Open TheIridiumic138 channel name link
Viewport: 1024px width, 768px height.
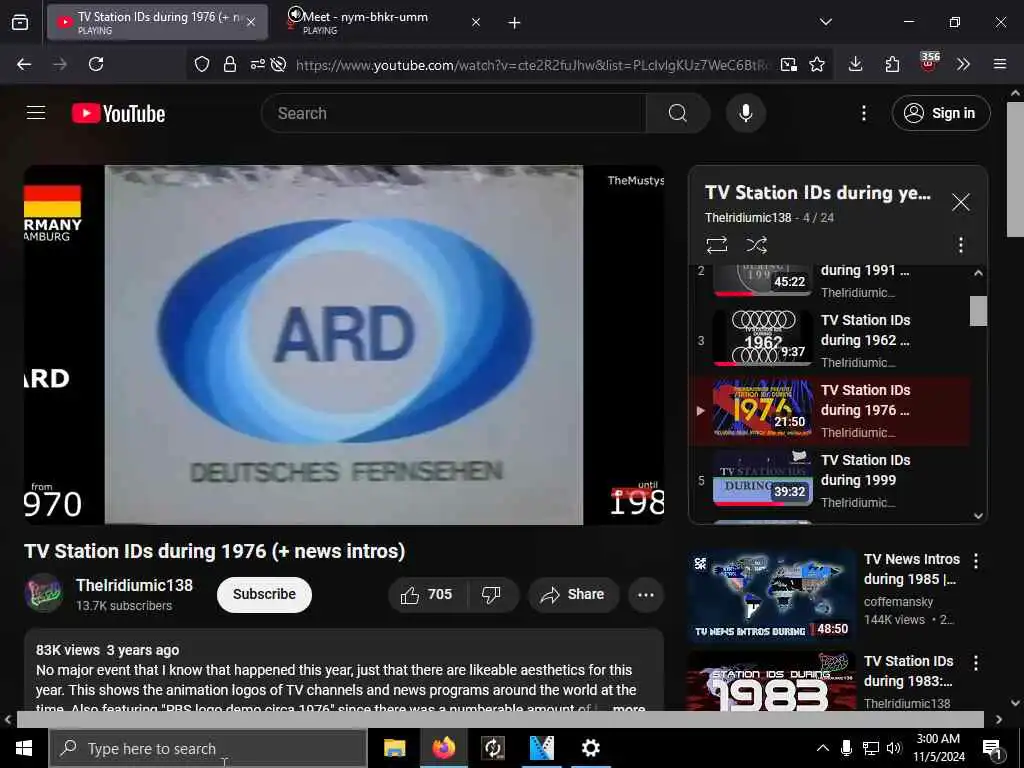click(x=134, y=584)
